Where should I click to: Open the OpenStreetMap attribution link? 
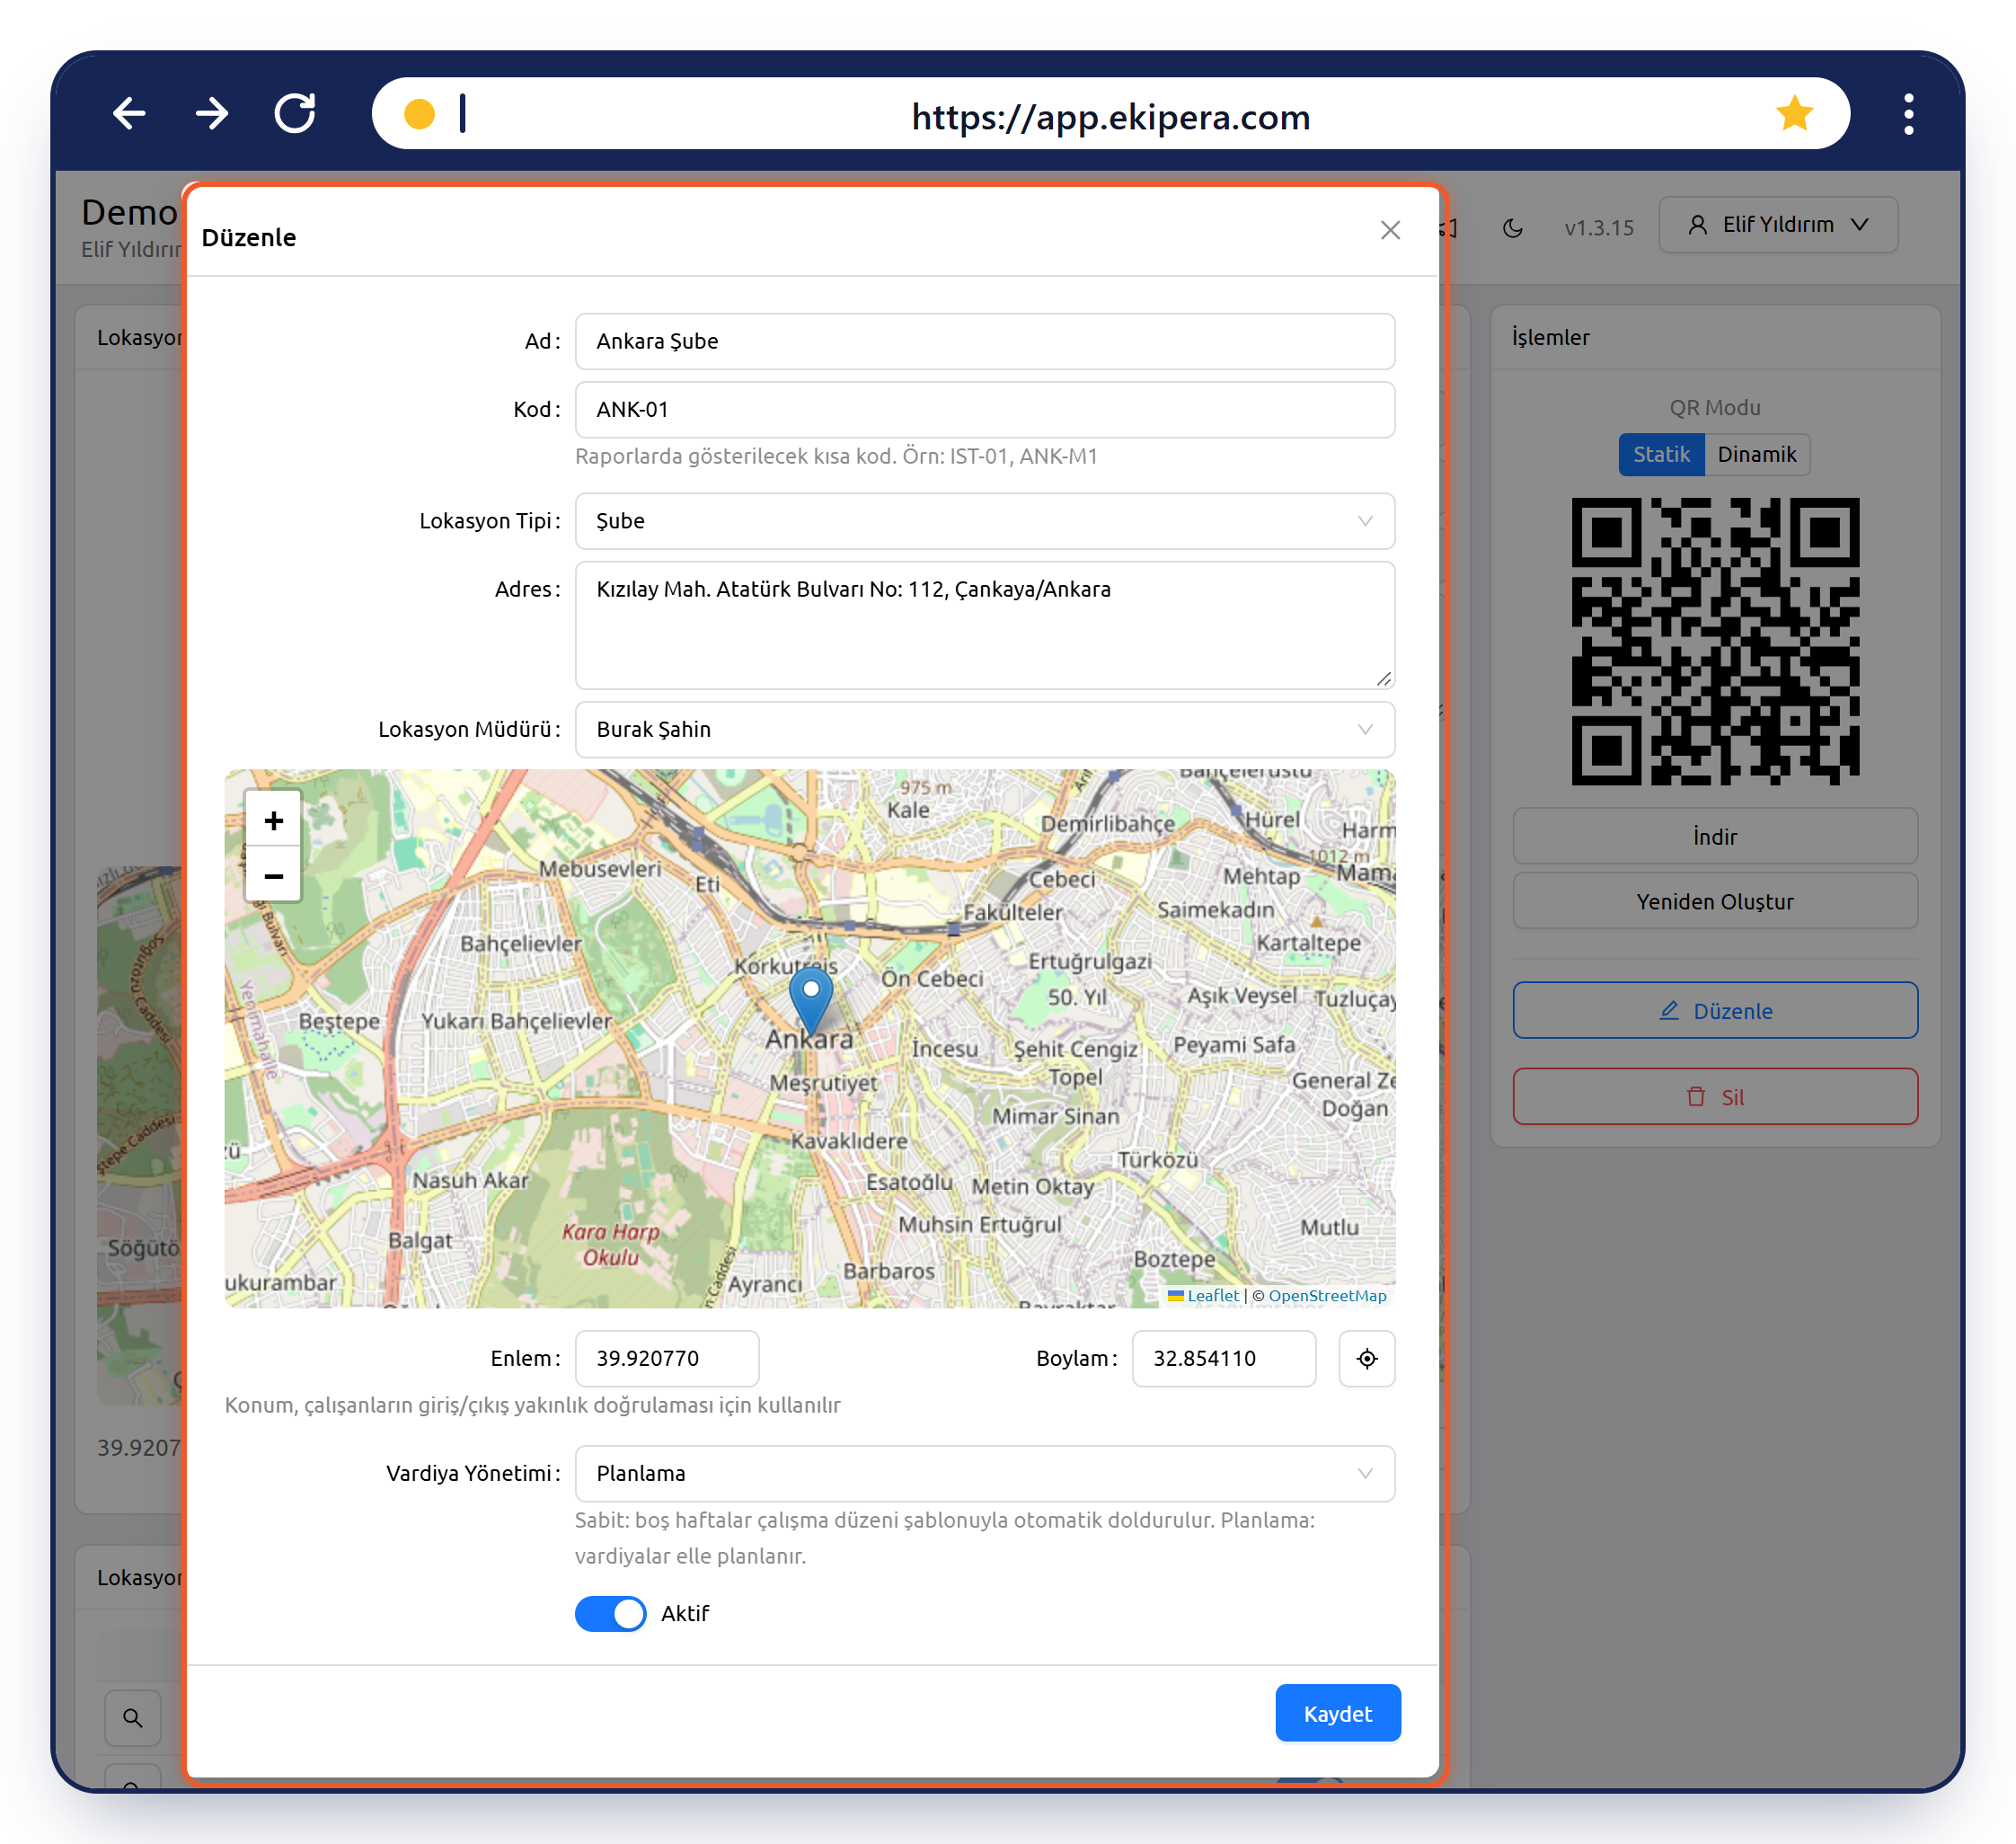(1327, 1295)
